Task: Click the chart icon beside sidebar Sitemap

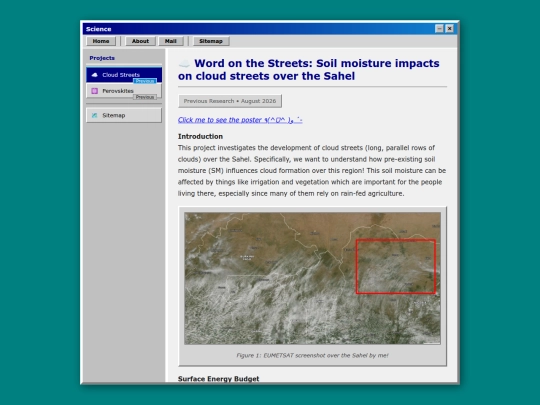Action: (x=94, y=115)
